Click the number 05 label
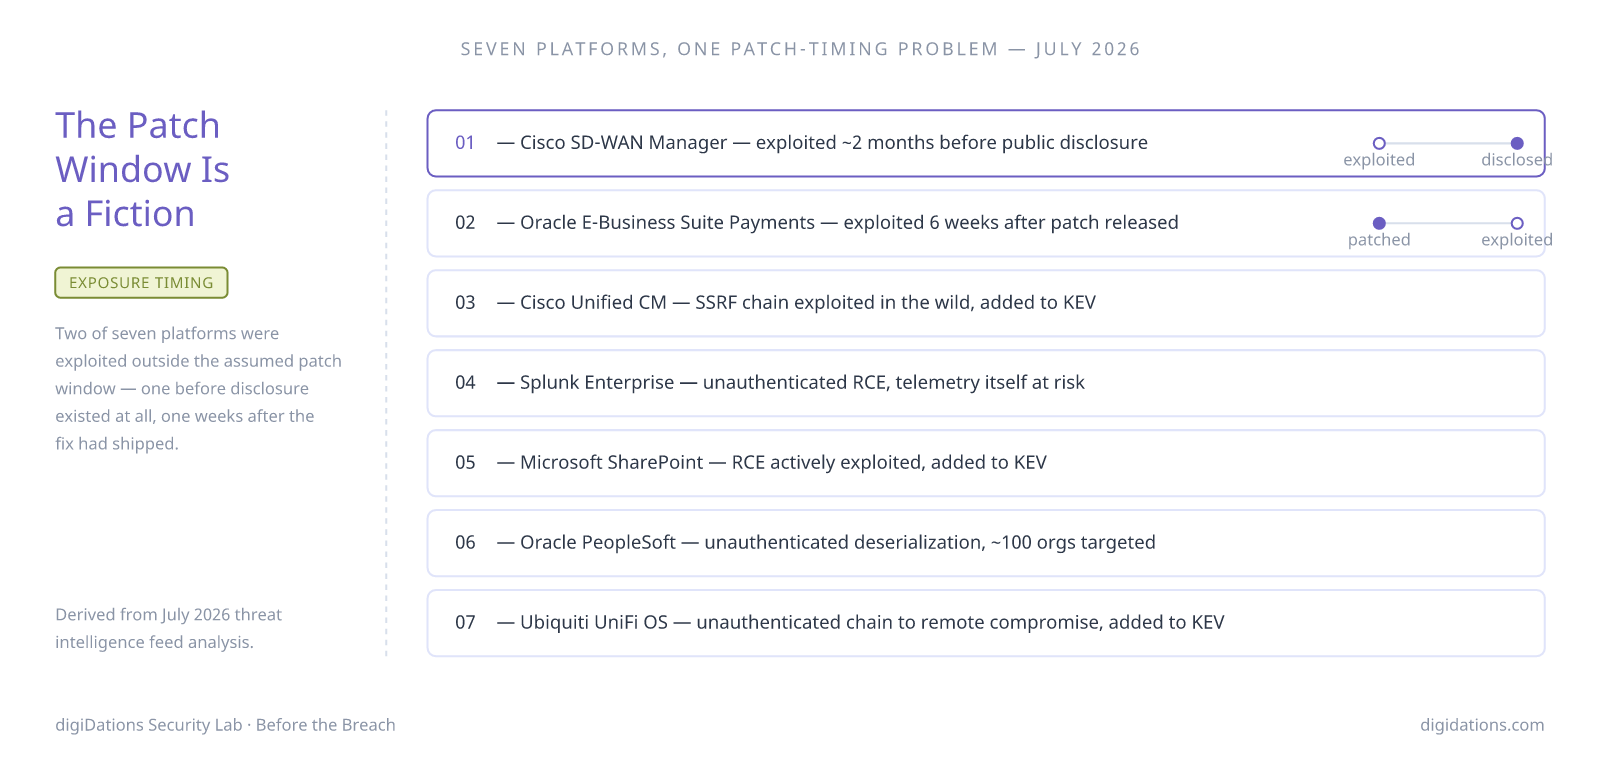The width and height of the screenshot is (1600, 772). [465, 463]
